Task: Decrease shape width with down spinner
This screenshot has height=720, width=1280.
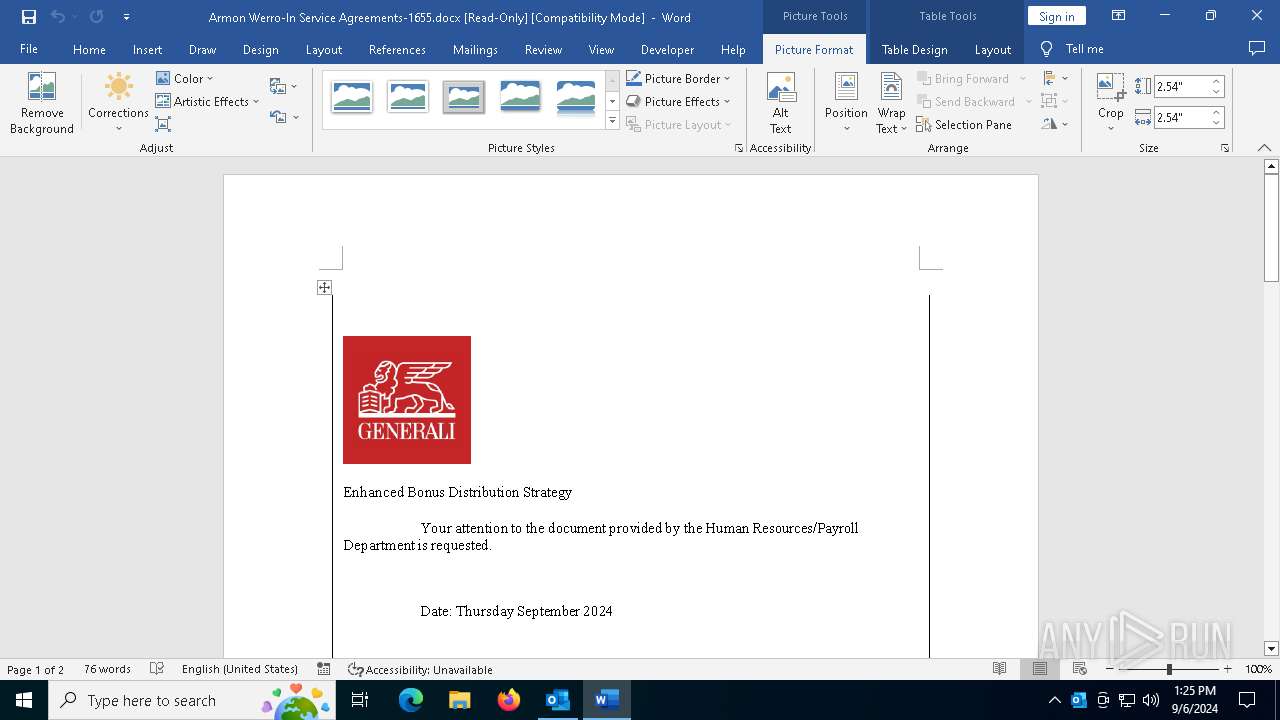Action: (1216, 123)
